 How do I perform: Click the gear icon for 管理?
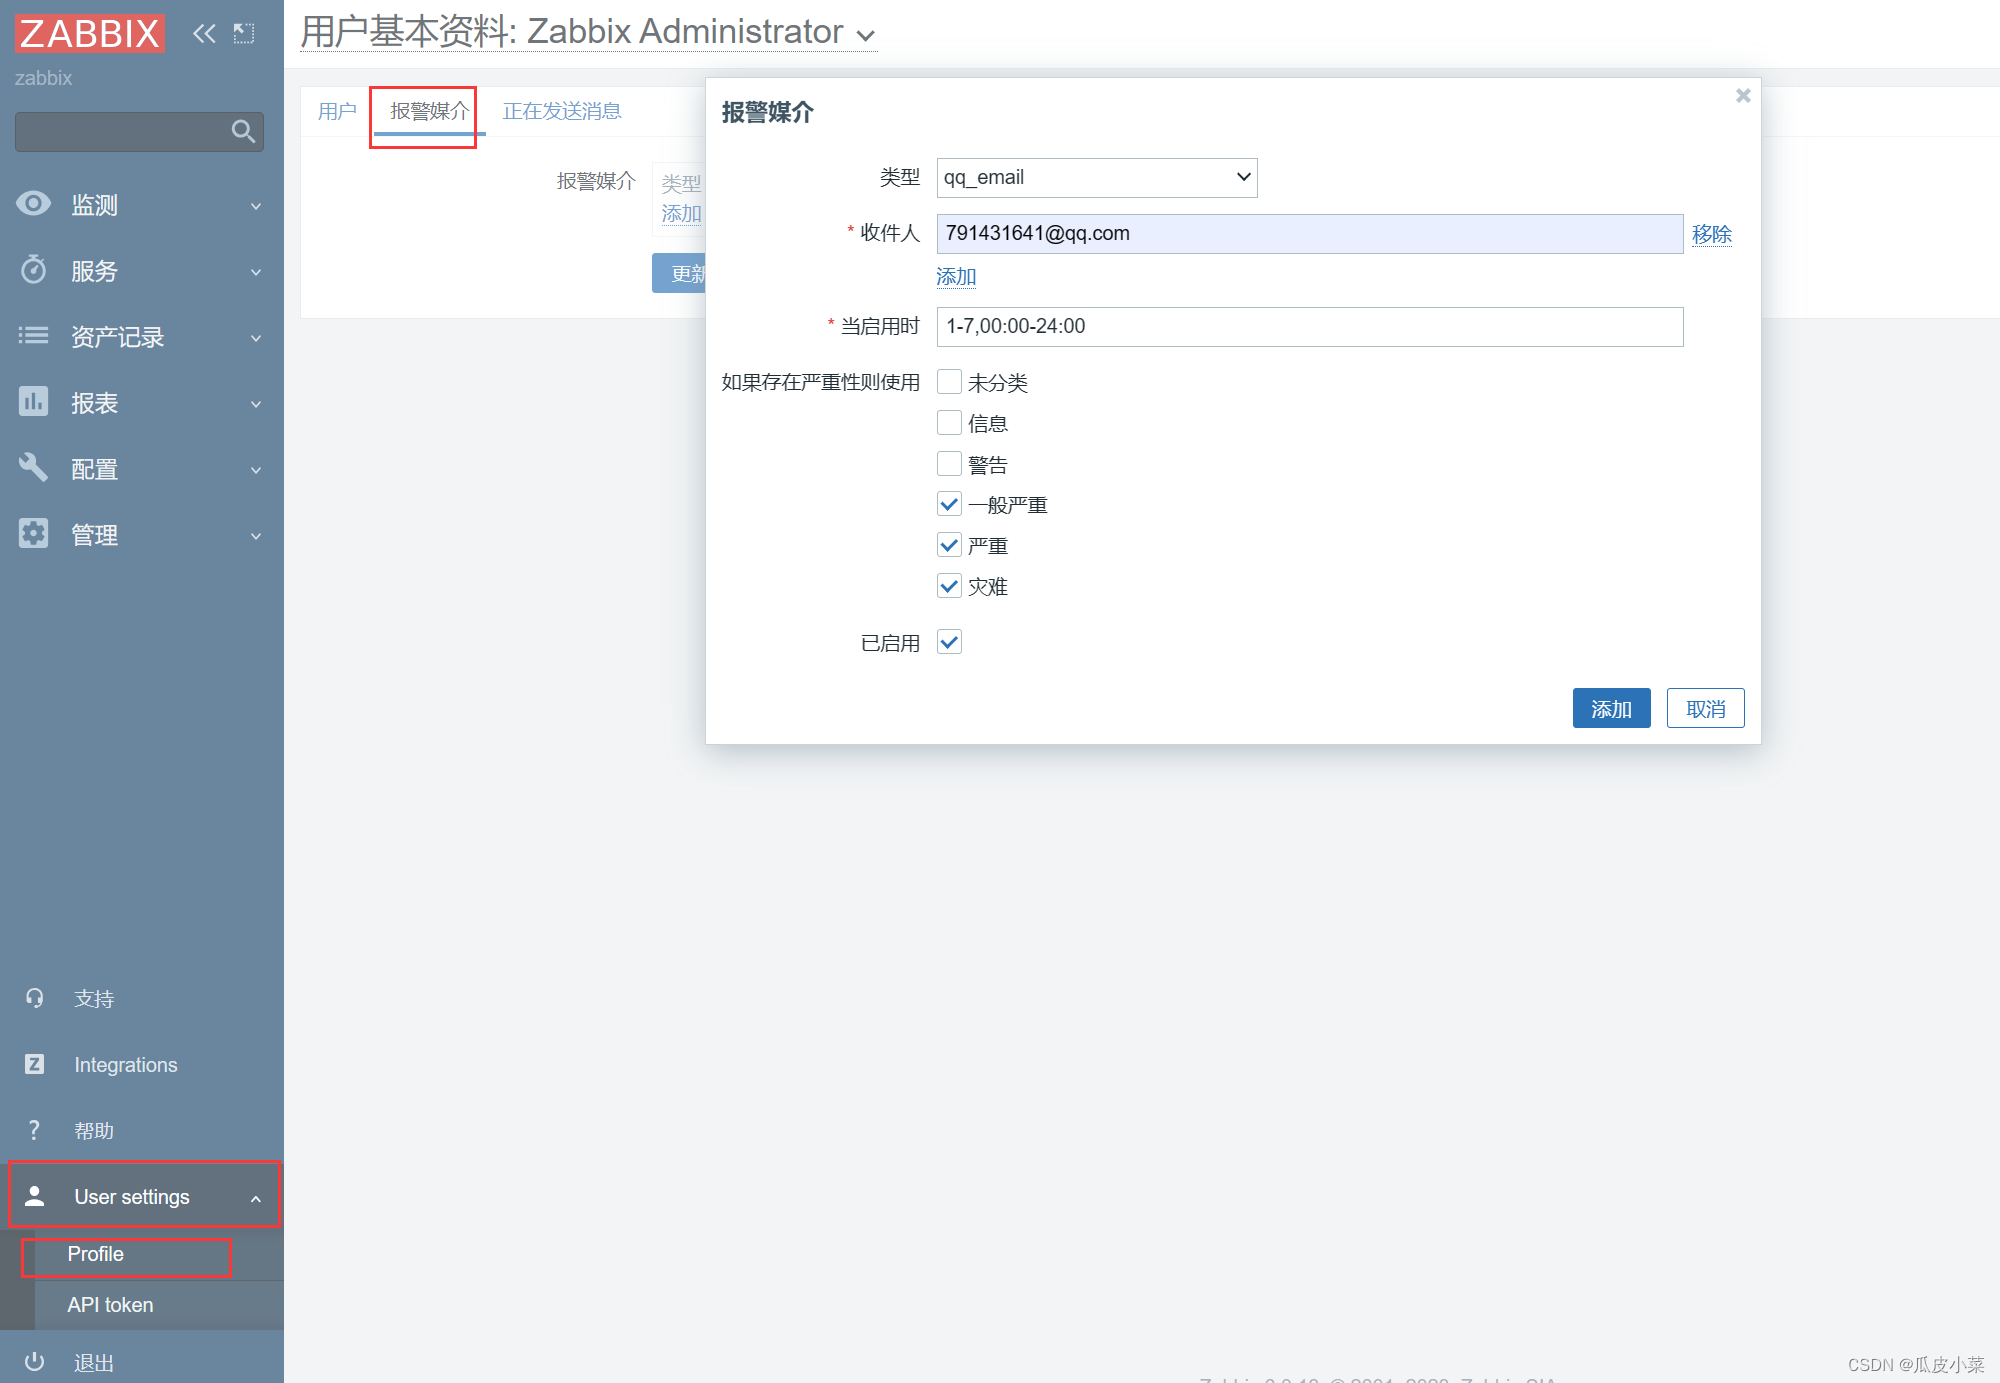33,534
